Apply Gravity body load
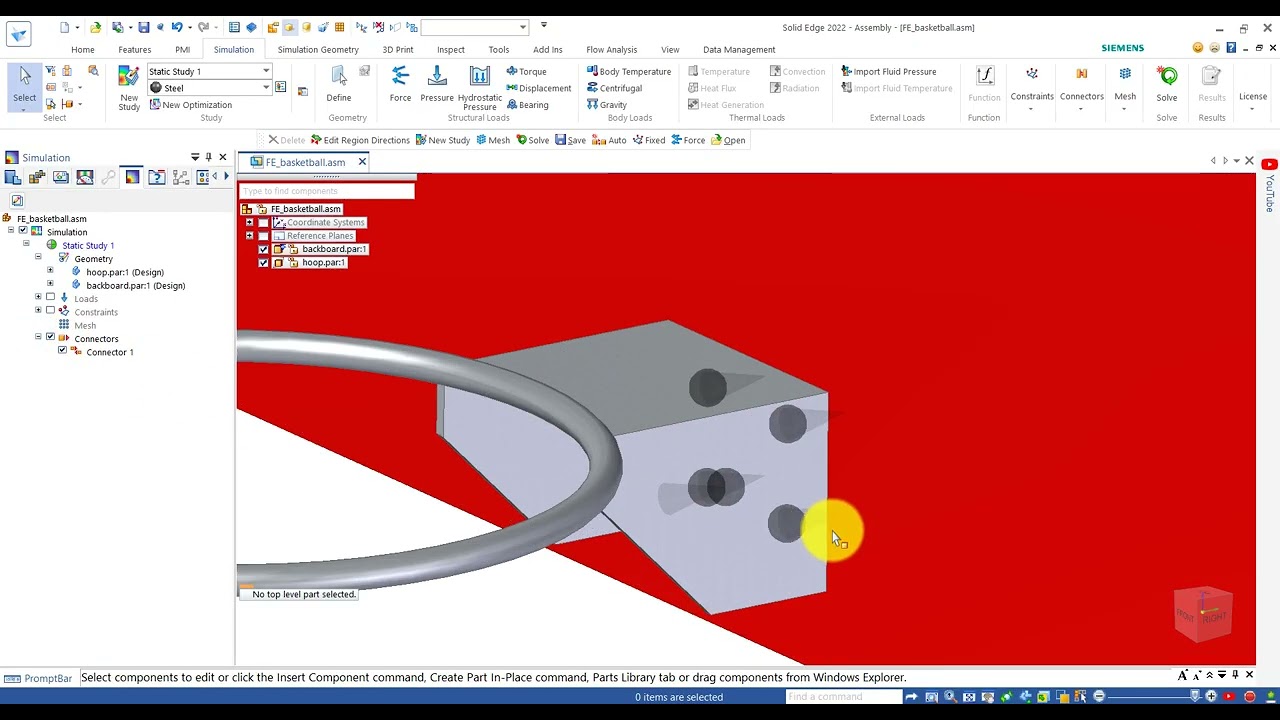 [x=607, y=105]
